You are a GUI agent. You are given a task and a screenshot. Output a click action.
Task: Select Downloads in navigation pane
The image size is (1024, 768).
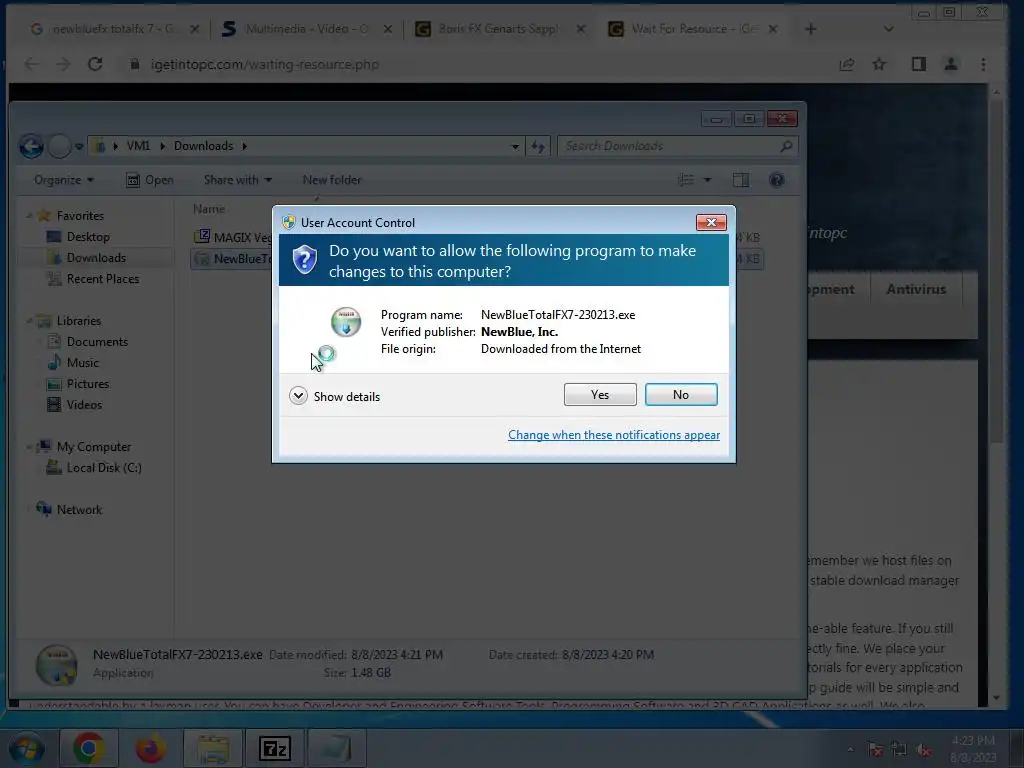pyautogui.click(x=96, y=258)
